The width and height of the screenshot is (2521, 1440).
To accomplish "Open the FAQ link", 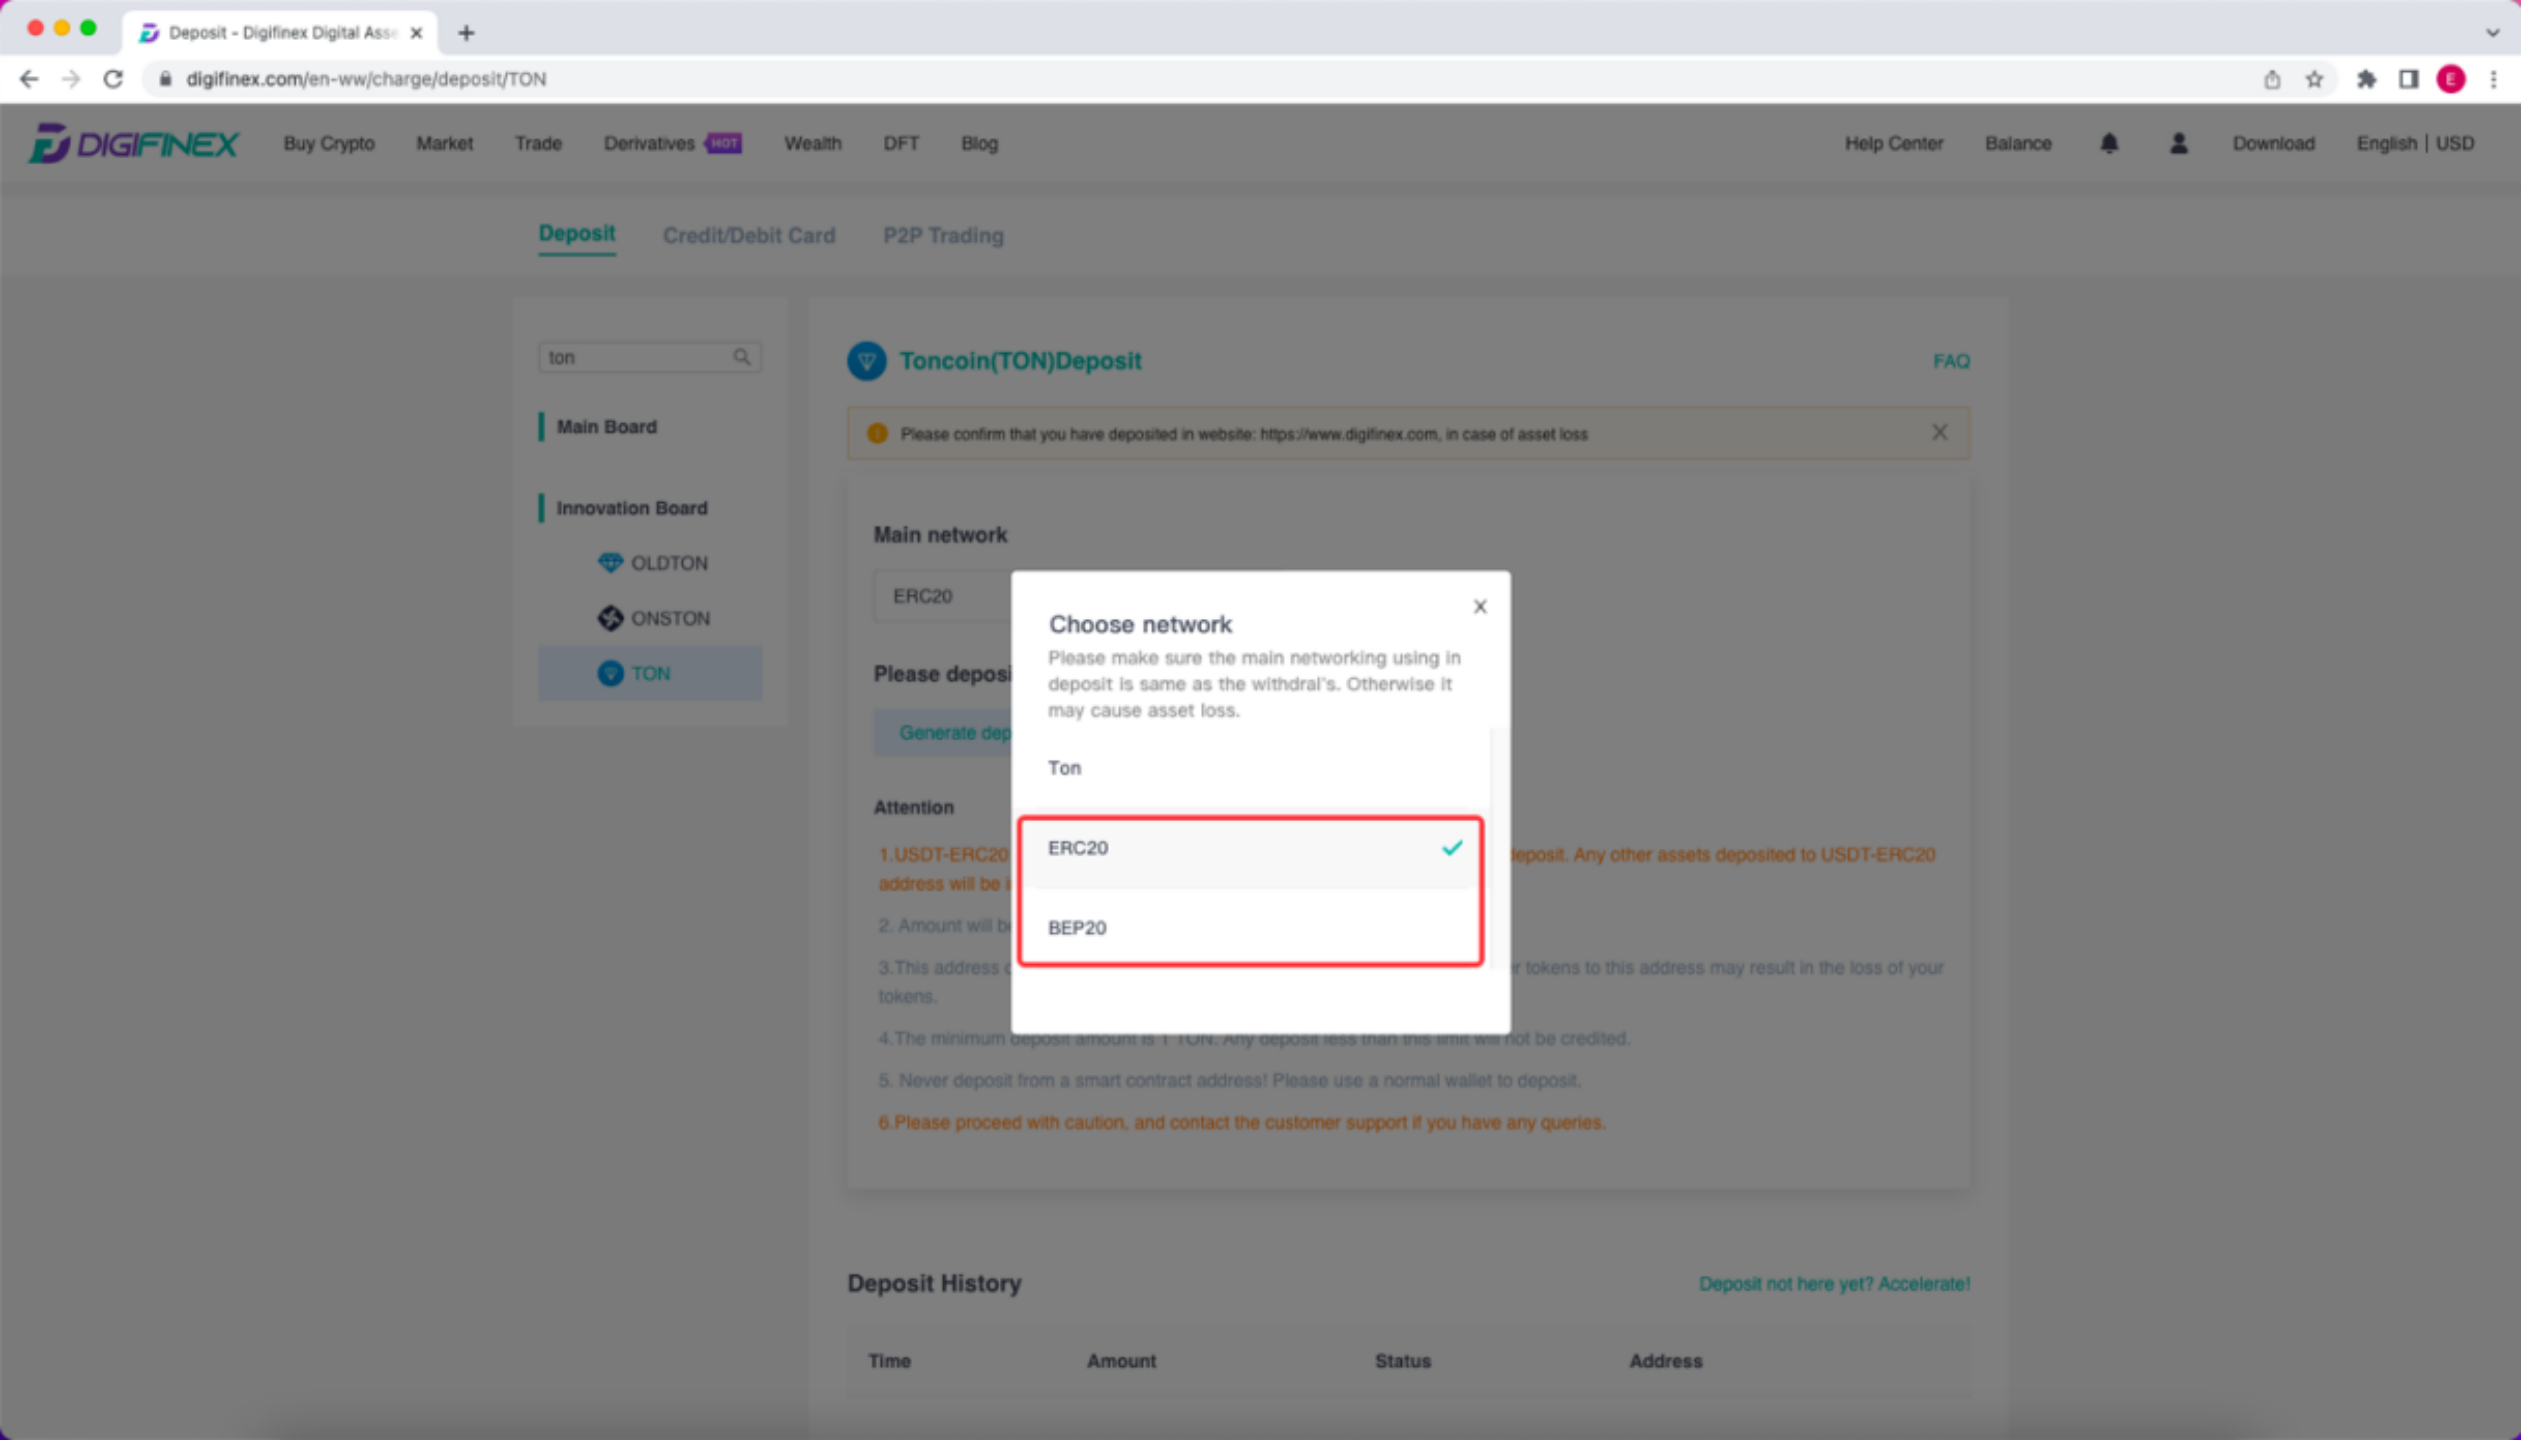I will coord(1951,361).
